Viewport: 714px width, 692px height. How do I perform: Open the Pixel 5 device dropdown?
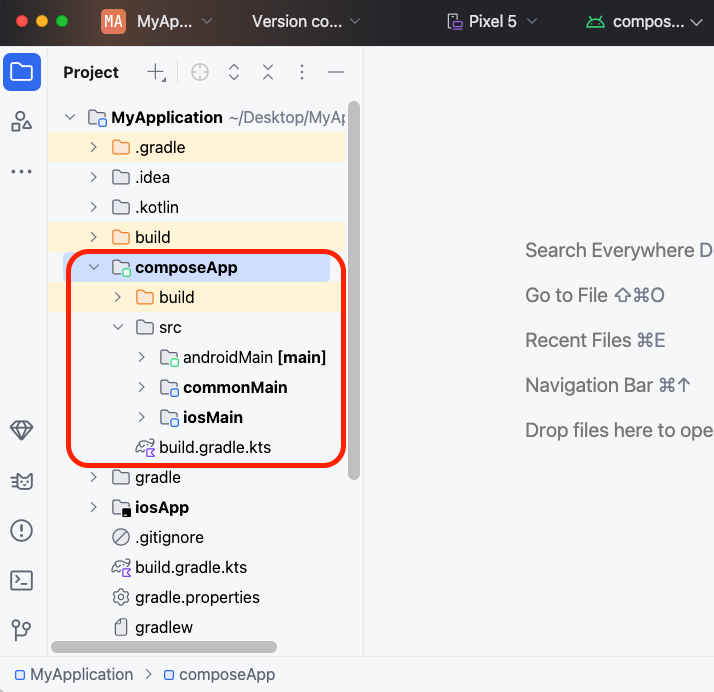[x=492, y=21]
